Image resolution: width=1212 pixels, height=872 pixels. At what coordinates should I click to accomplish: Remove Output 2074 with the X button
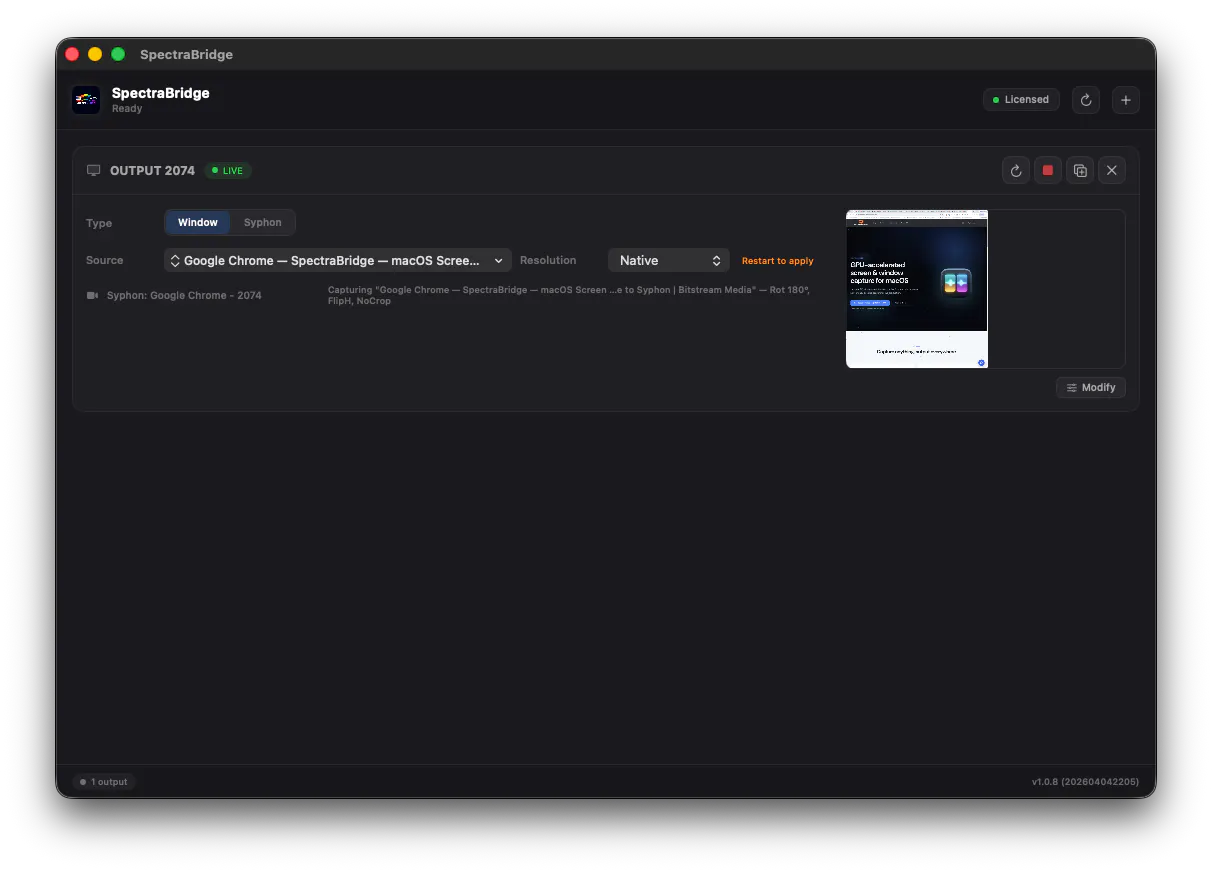click(1112, 171)
